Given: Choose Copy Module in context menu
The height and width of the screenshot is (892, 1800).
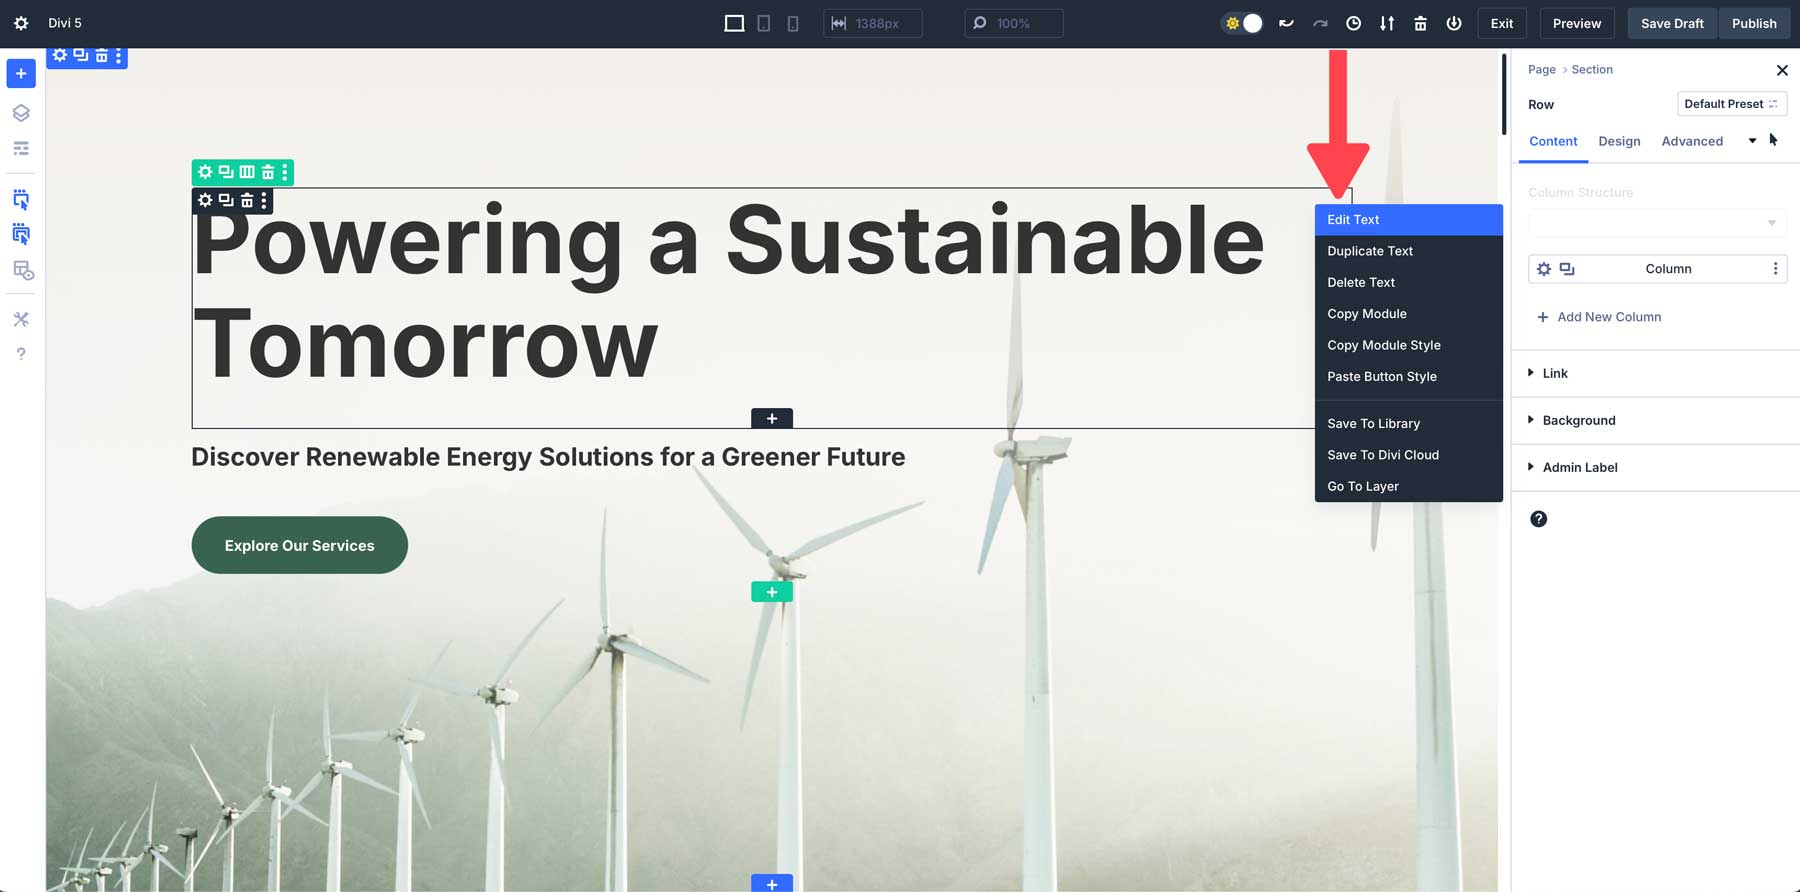Looking at the screenshot, I should click(x=1409, y=314).
